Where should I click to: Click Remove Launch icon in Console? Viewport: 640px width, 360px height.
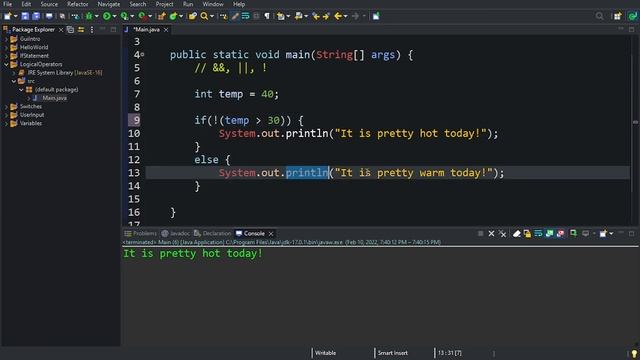(x=491, y=233)
